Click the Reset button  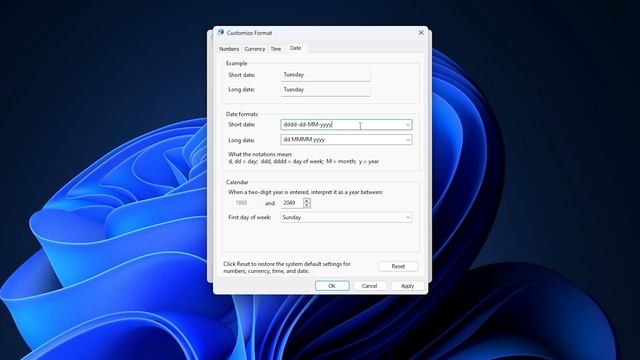(x=398, y=267)
